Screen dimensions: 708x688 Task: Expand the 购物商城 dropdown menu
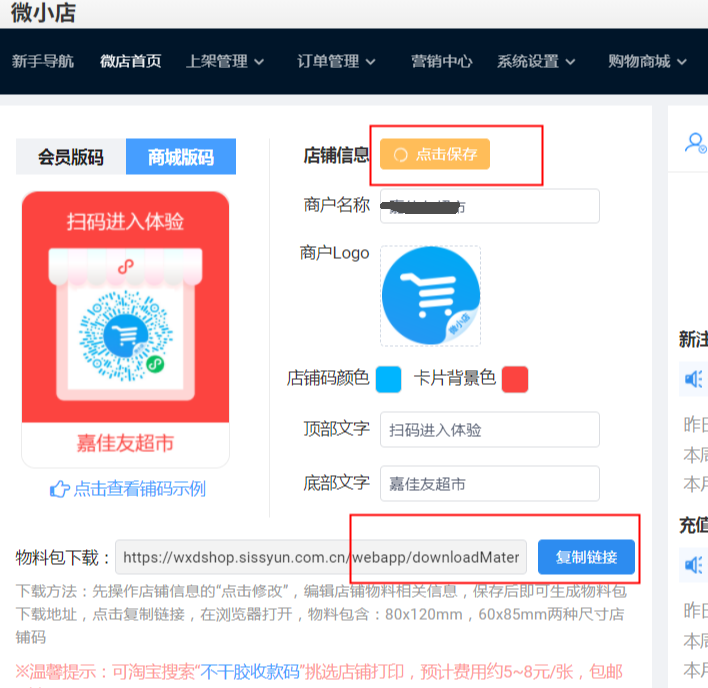[647, 61]
